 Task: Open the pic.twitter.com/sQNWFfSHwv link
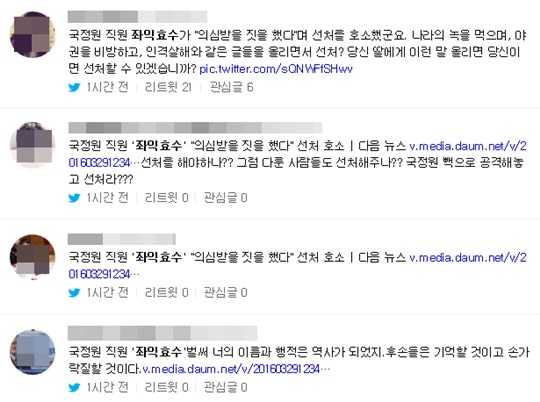click(x=276, y=69)
